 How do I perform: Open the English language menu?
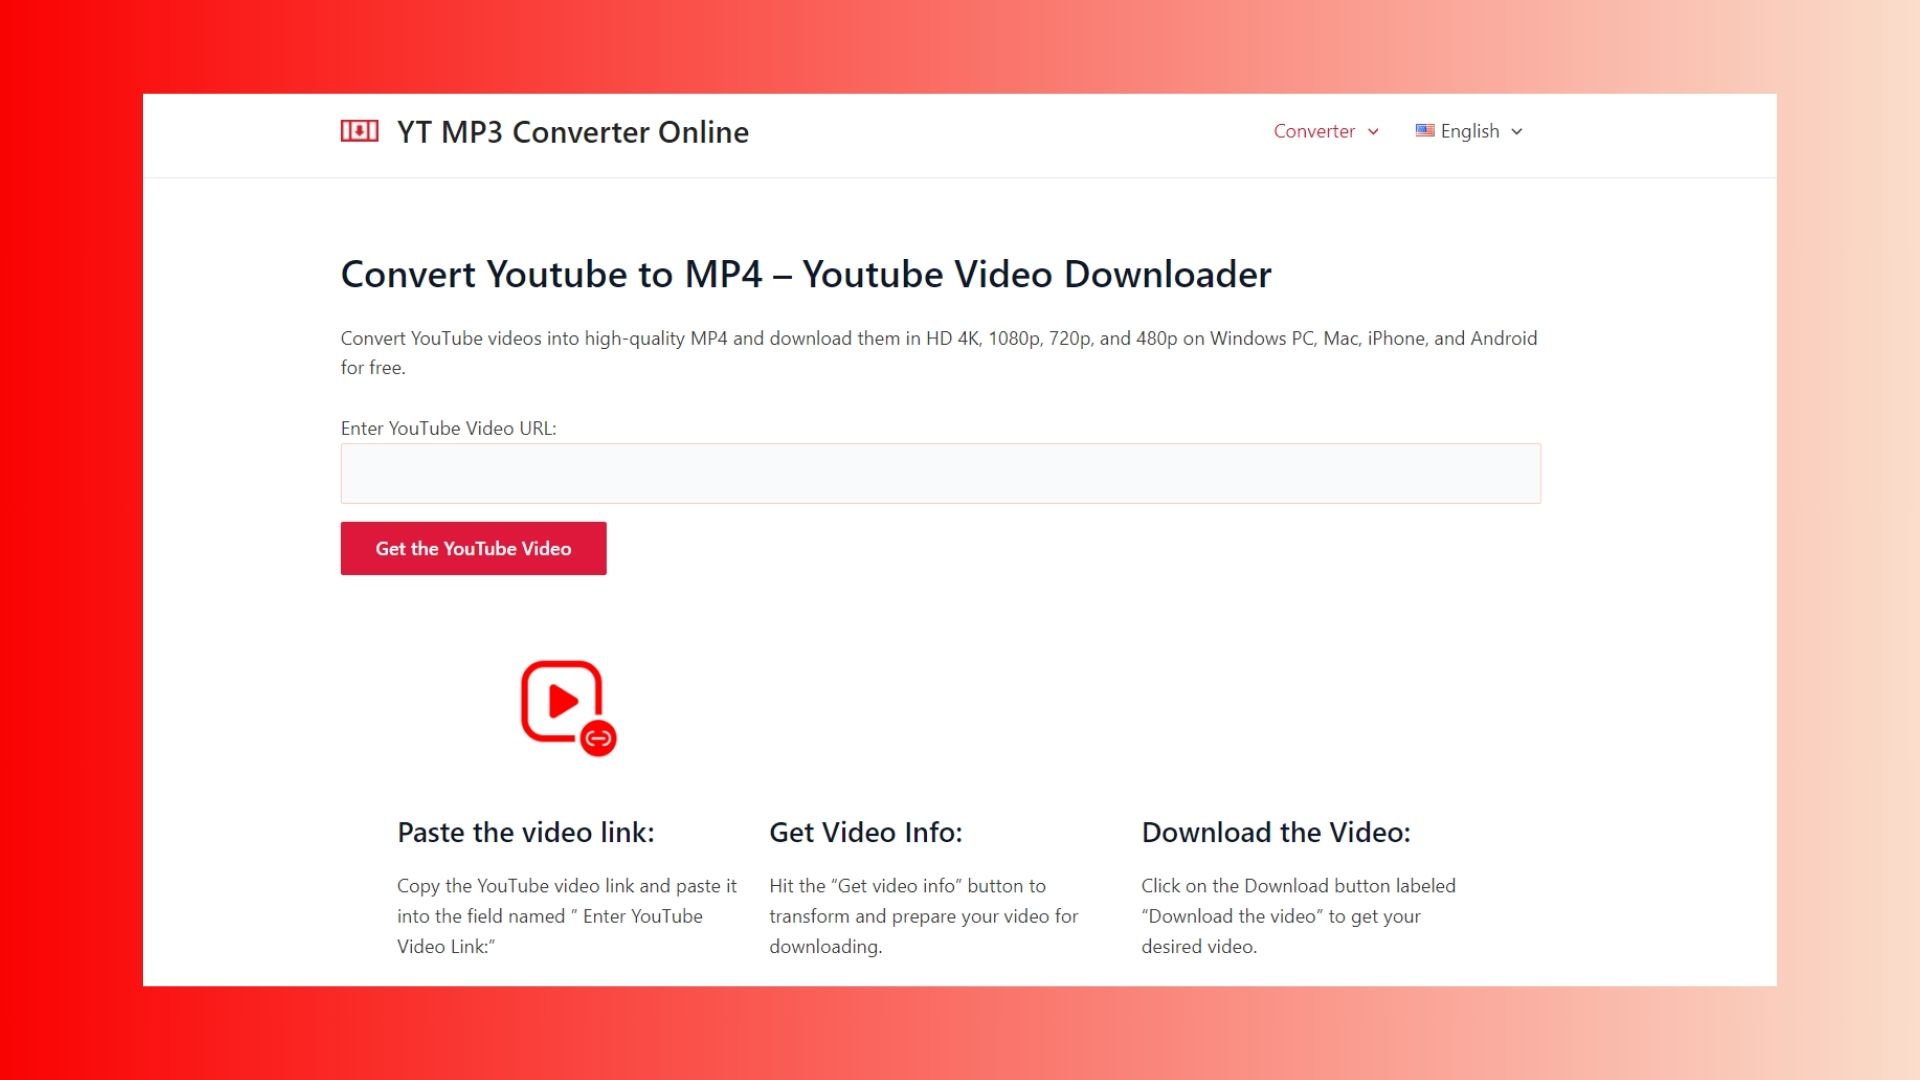[x=1469, y=131]
